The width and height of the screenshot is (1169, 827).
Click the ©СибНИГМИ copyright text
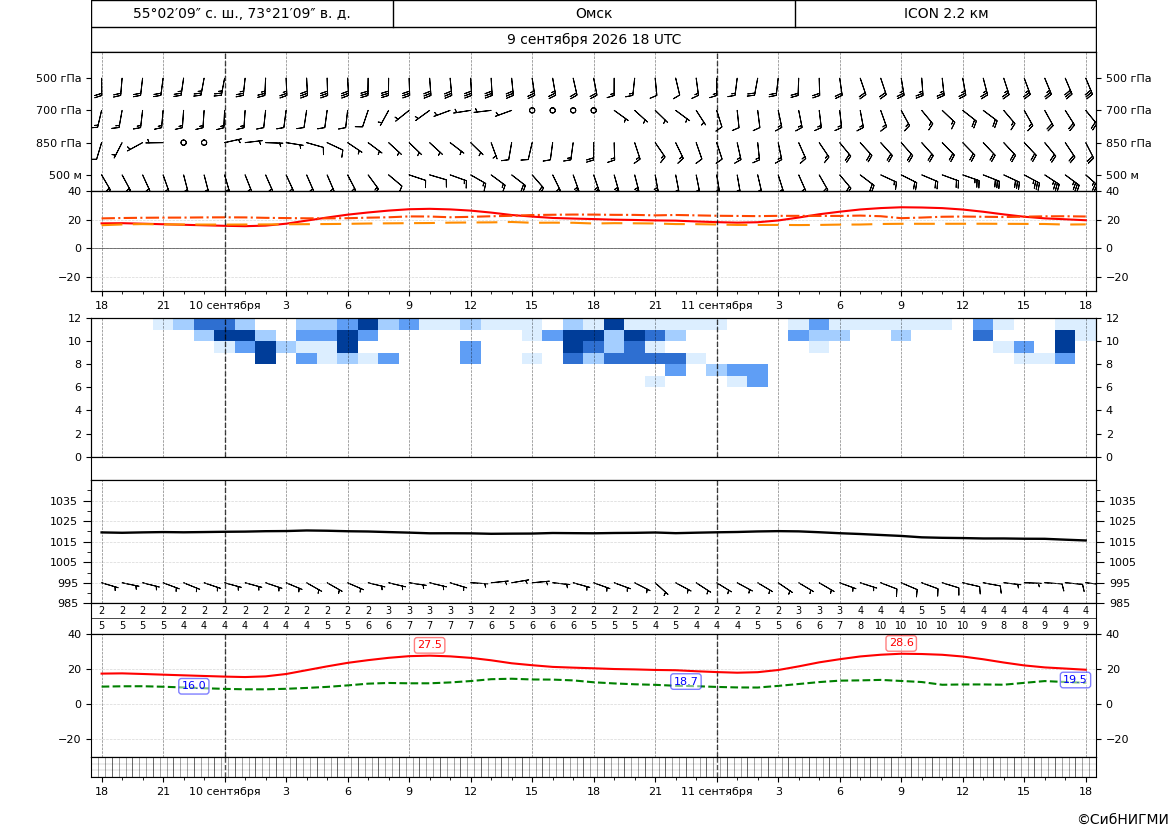(x=1123, y=819)
